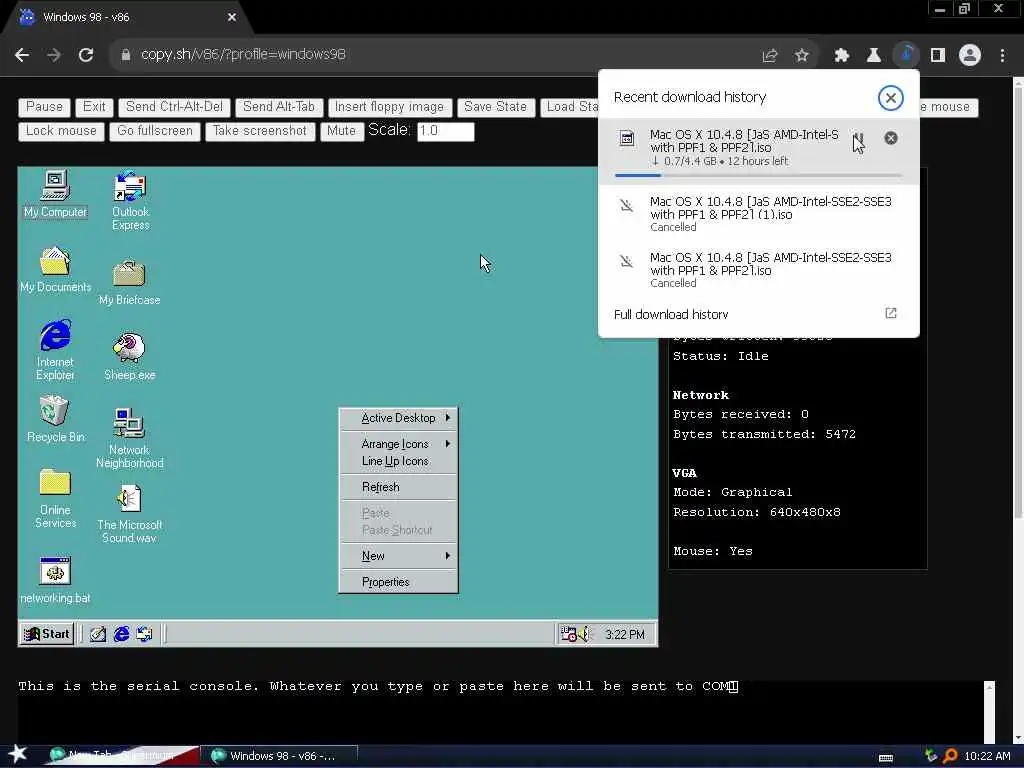Image resolution: width=1024 pixels, height=768 pixels.
Task: Choose Refresh in desktop context menu
Action: pyautogui.click(x=398, y=487)
